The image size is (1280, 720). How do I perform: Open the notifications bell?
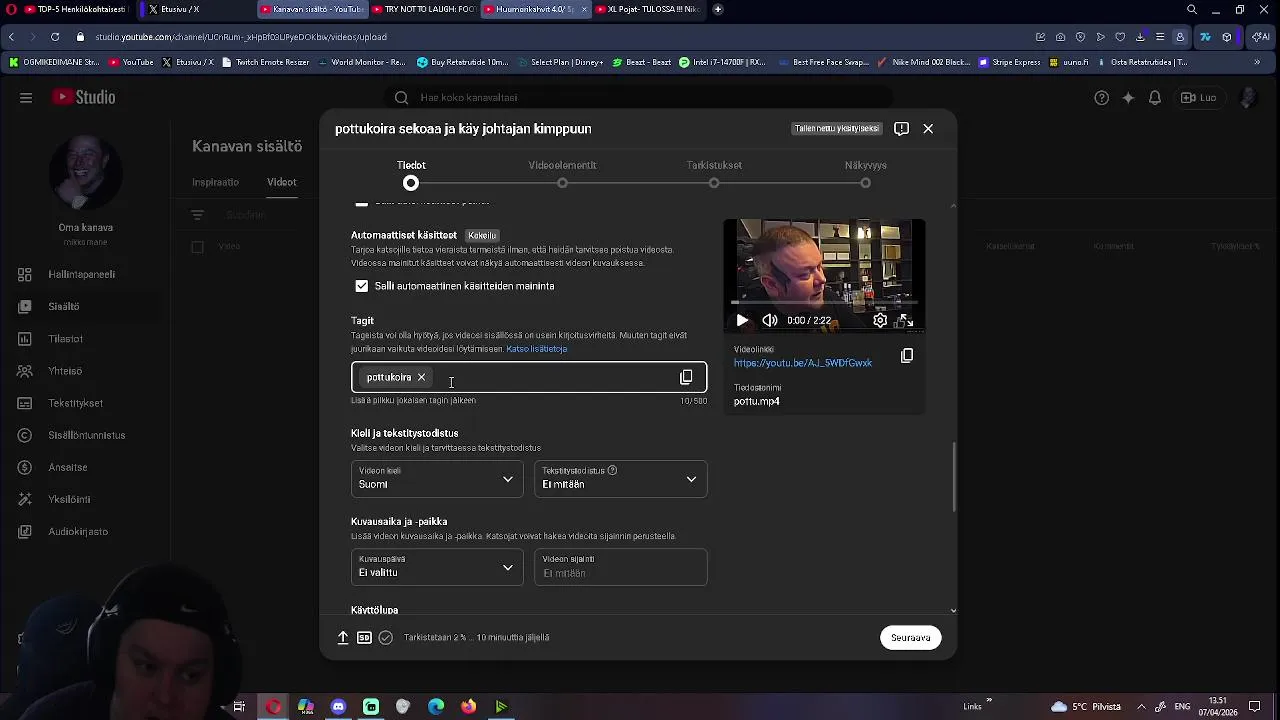coord(1155,97)
